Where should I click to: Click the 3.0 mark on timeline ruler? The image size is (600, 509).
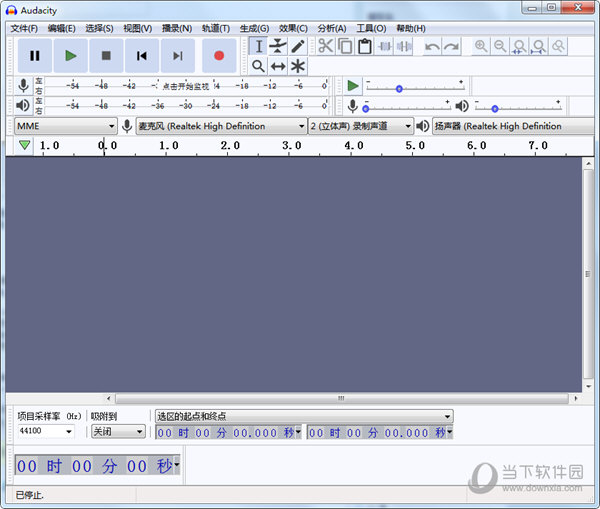[292, 146]
